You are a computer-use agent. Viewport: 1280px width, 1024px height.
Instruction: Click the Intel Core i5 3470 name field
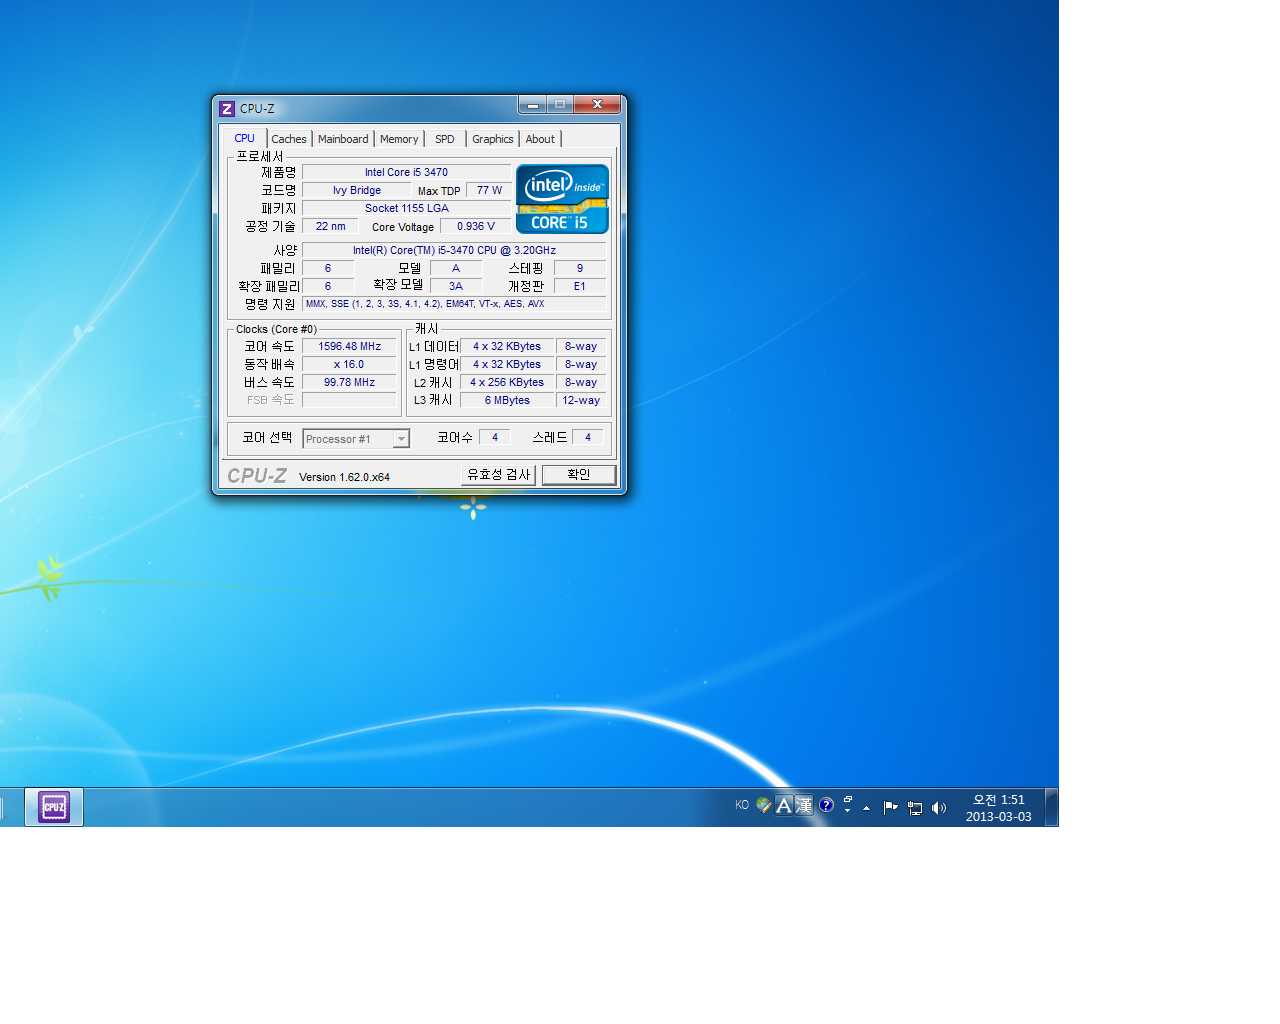pos(406,172)
